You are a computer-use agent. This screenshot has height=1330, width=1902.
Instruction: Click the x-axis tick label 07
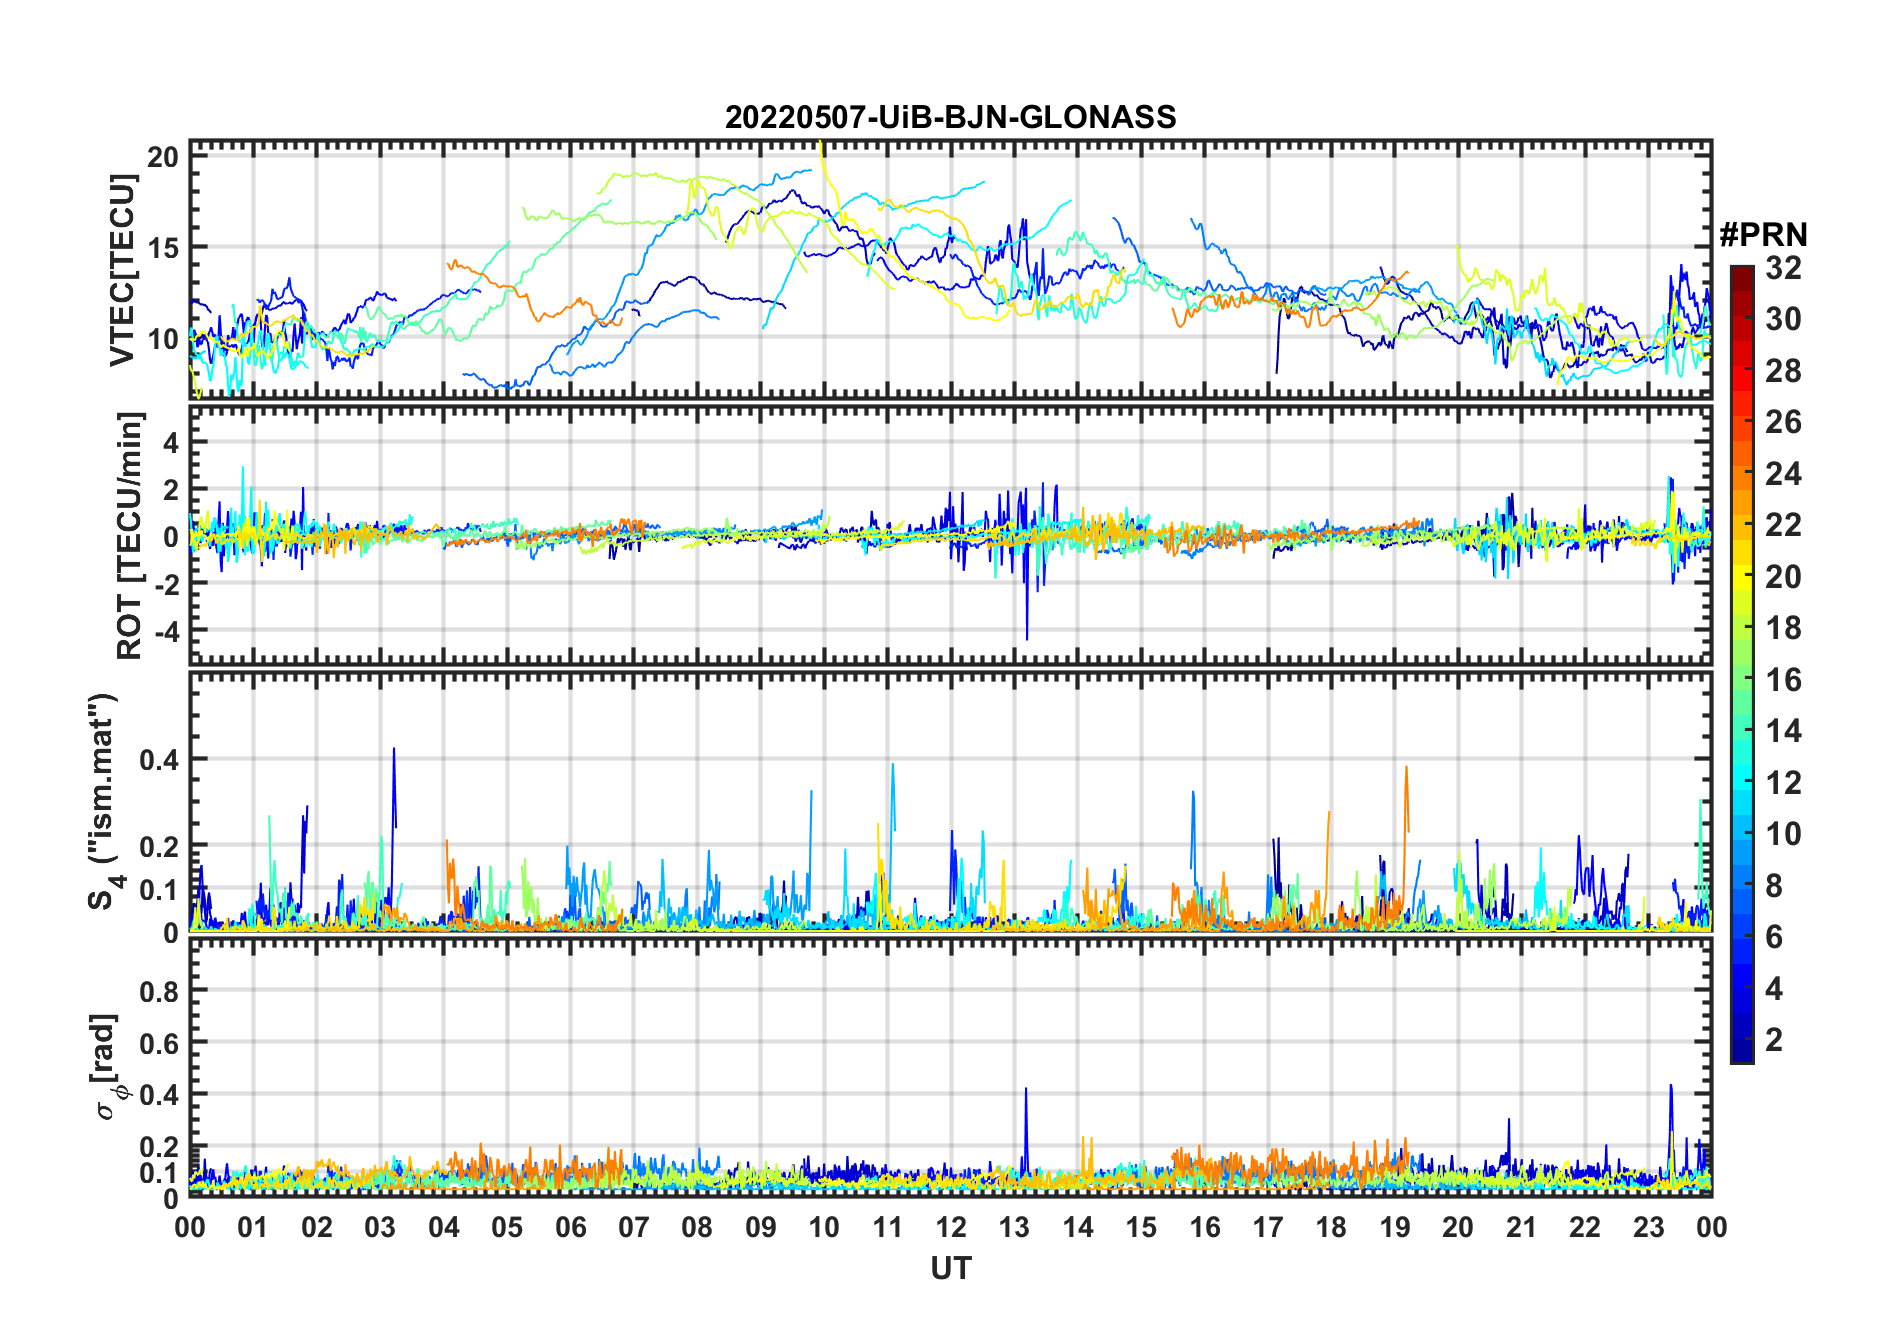pyautogui.click(x=634, y=1227)
